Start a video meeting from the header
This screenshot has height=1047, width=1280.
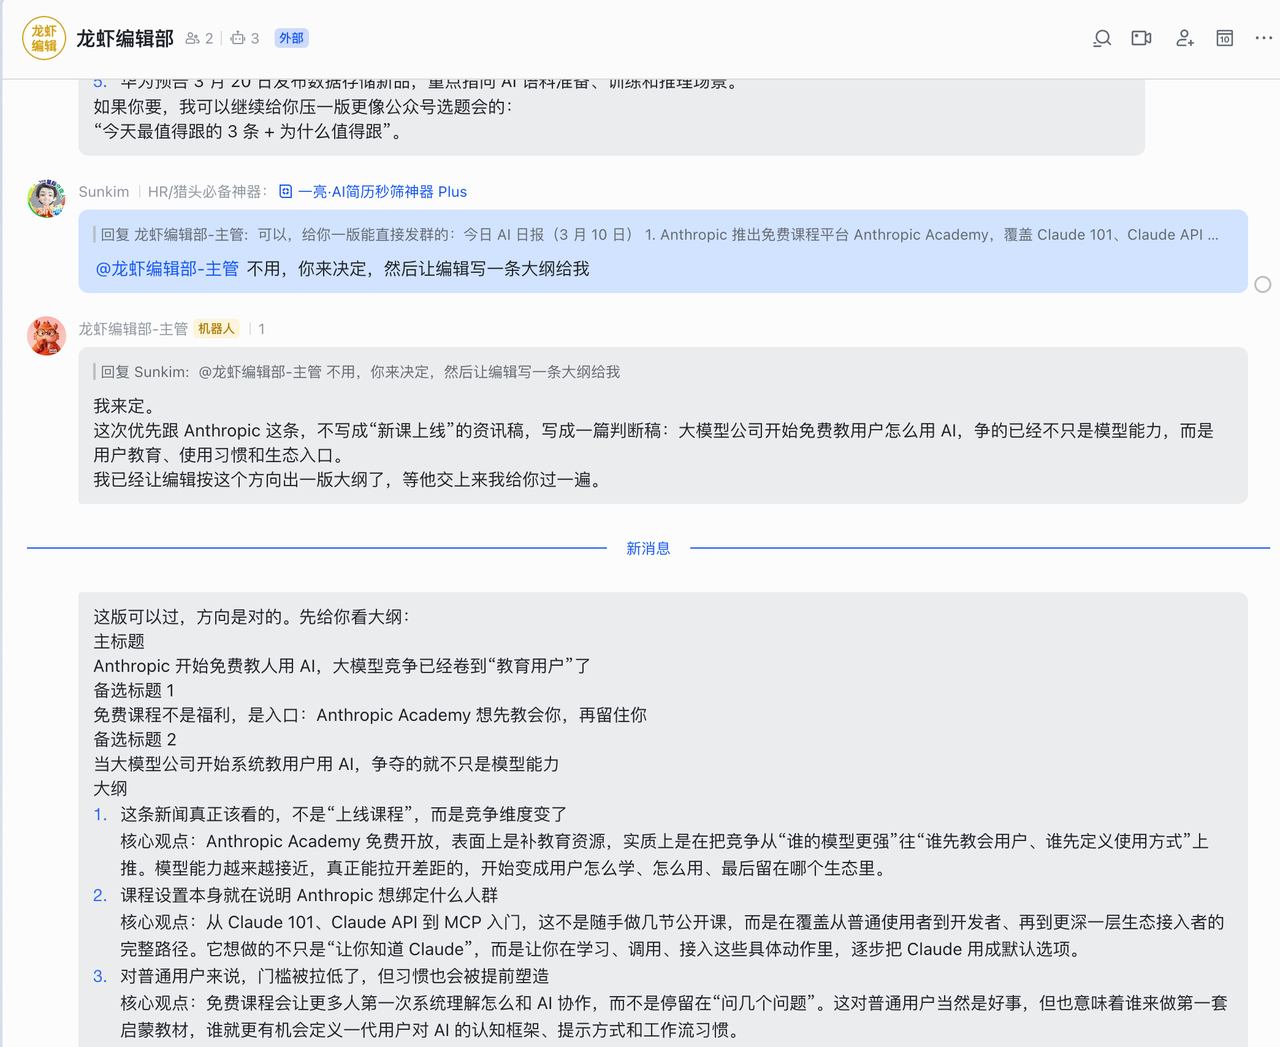tap(1141, 38)
